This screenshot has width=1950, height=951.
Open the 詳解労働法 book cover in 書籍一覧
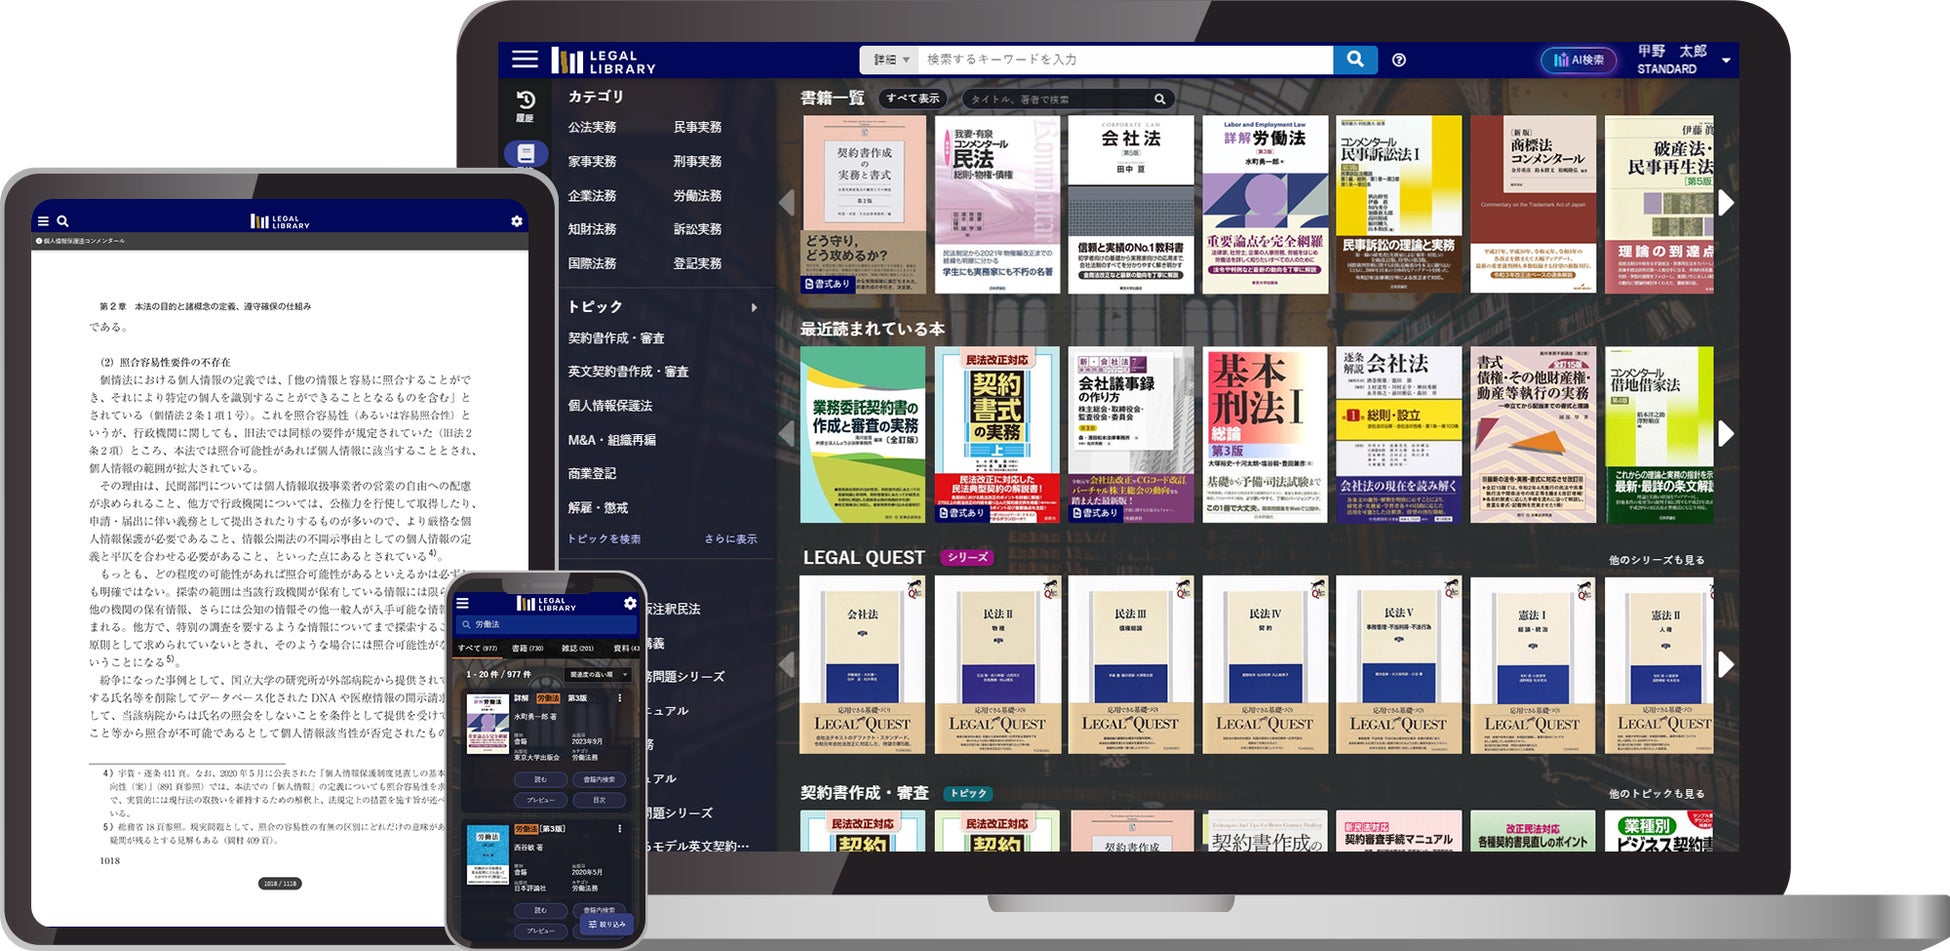(x=1265, y=204)
